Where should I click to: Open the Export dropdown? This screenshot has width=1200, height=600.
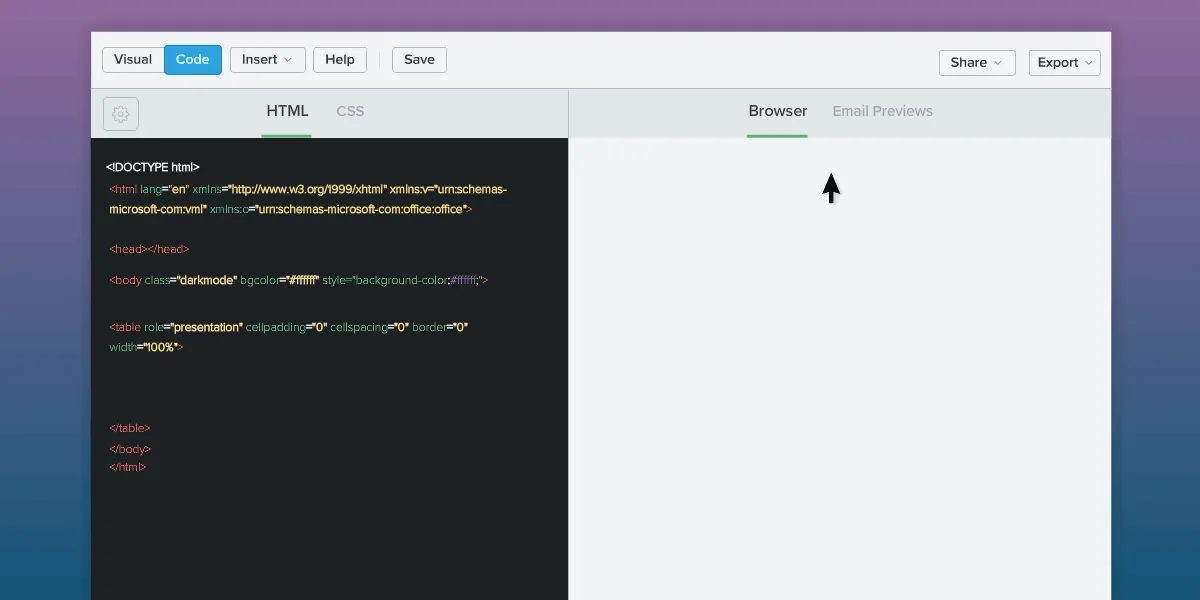tap(1065, 62)
